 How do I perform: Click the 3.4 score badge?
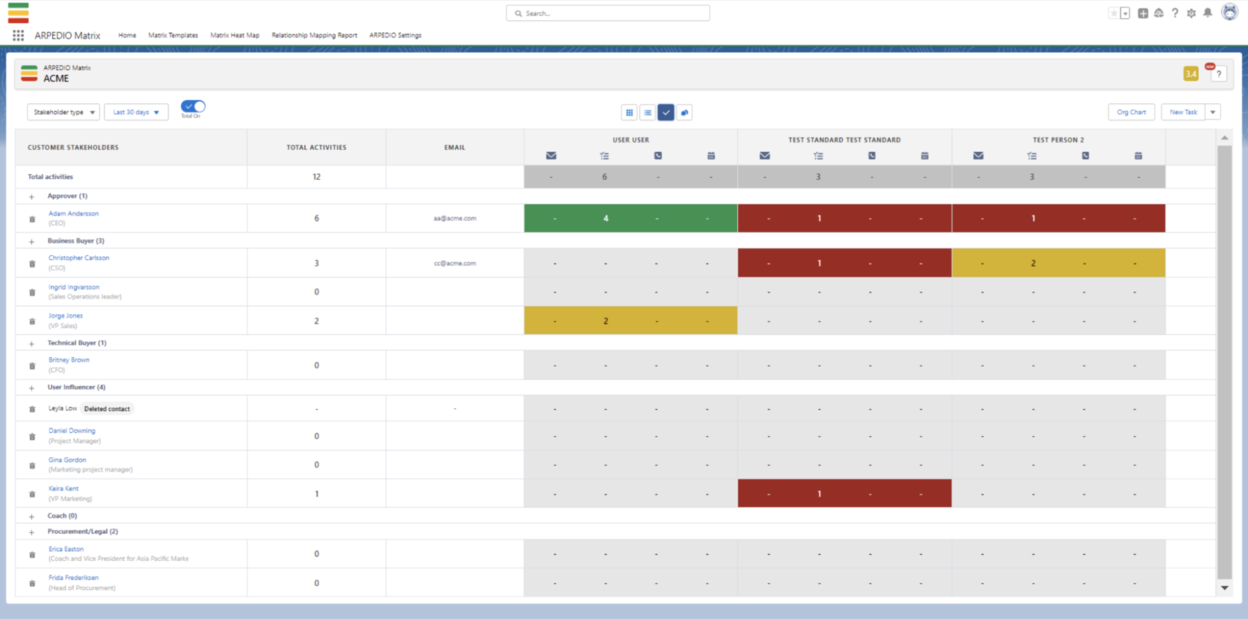(x=1191, y=74)
